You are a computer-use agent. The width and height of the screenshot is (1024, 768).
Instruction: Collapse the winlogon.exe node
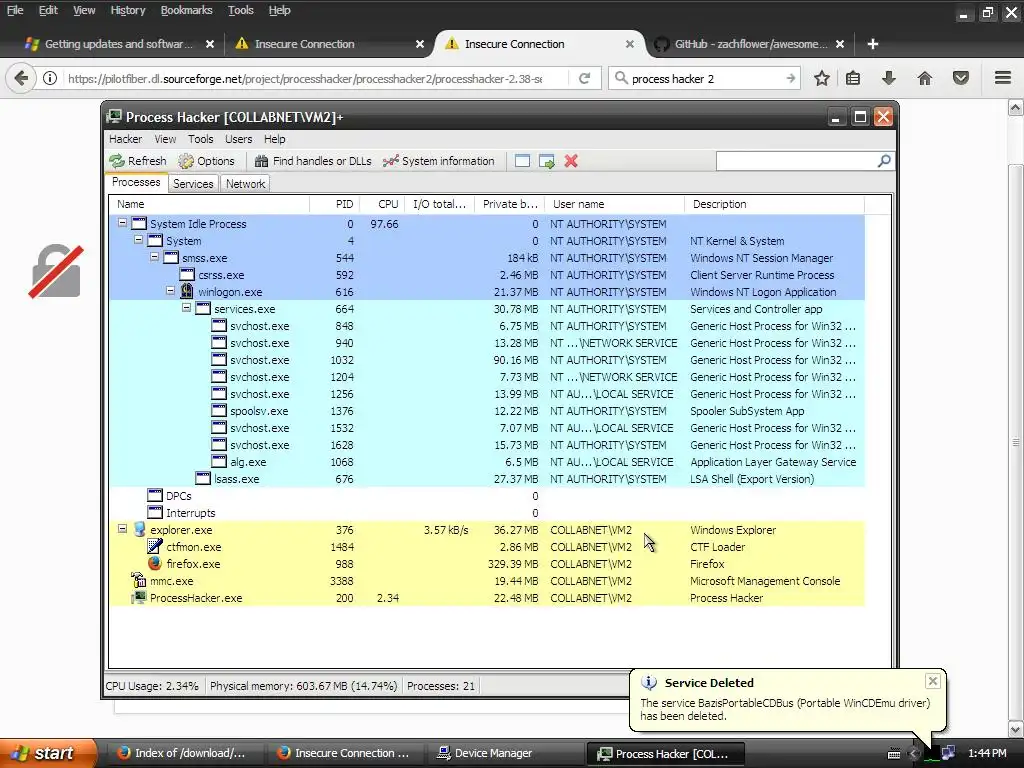[x=170, y=291]
